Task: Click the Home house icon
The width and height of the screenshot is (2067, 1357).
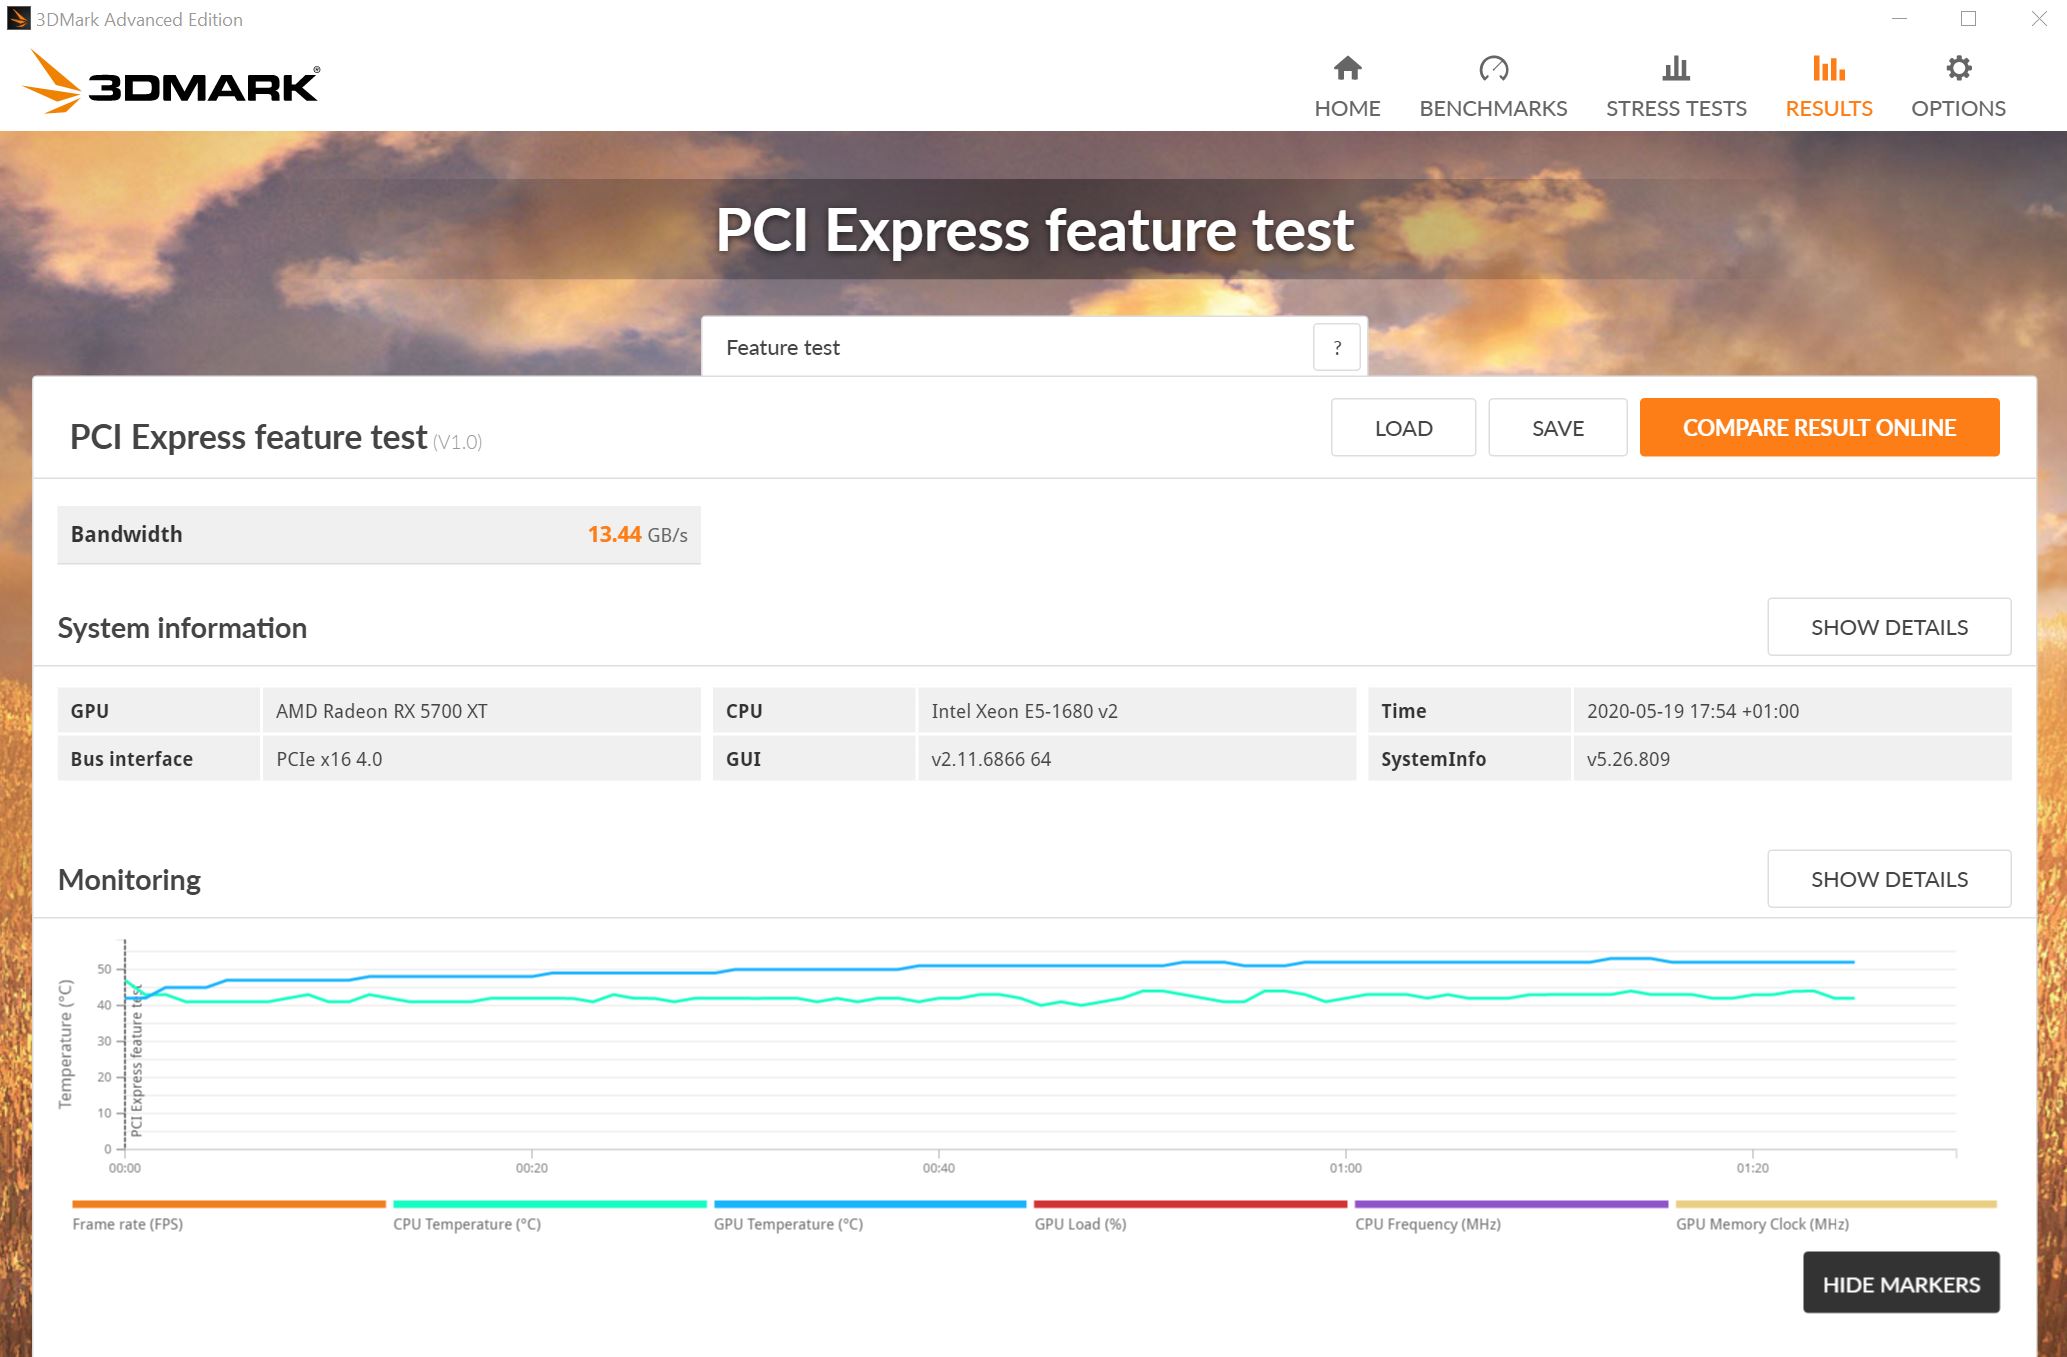Action: pos(1347,68)
